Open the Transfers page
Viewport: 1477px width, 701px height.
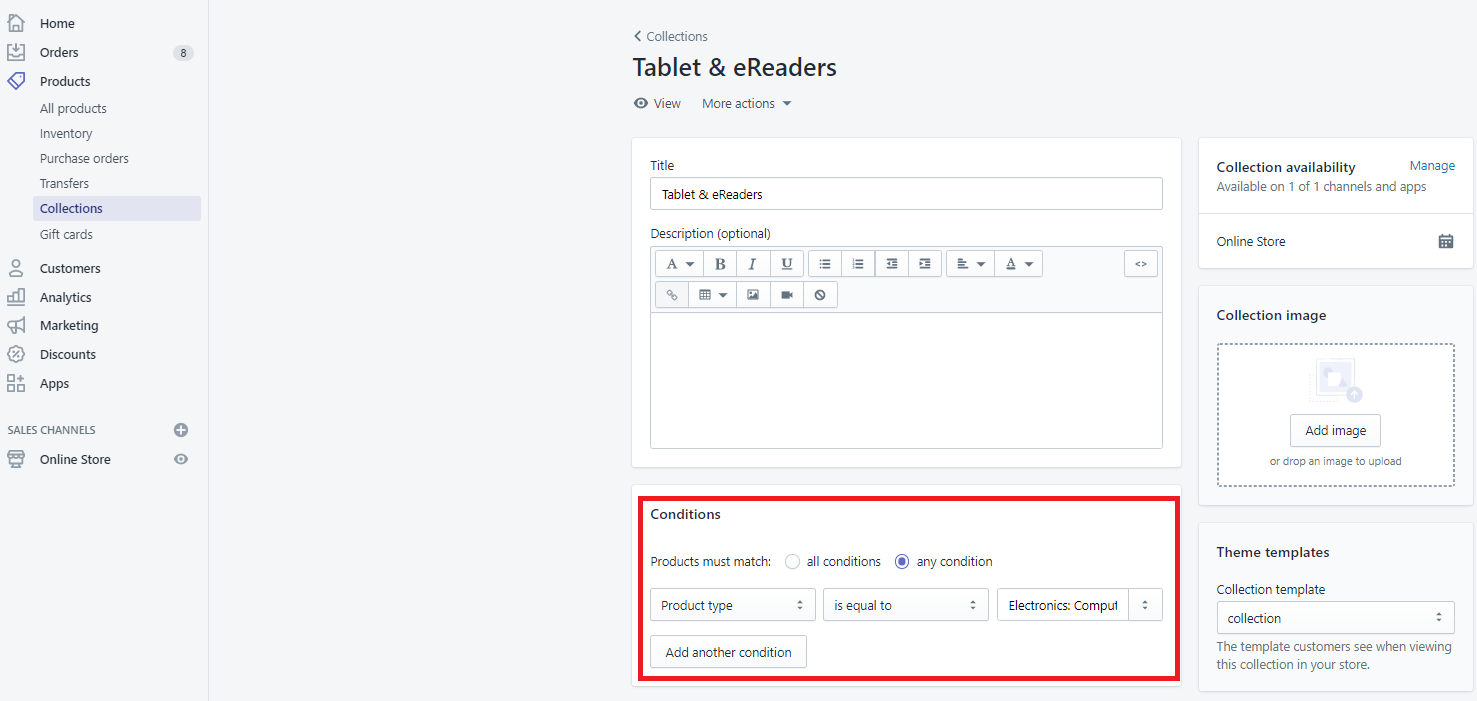coord(64,183)
